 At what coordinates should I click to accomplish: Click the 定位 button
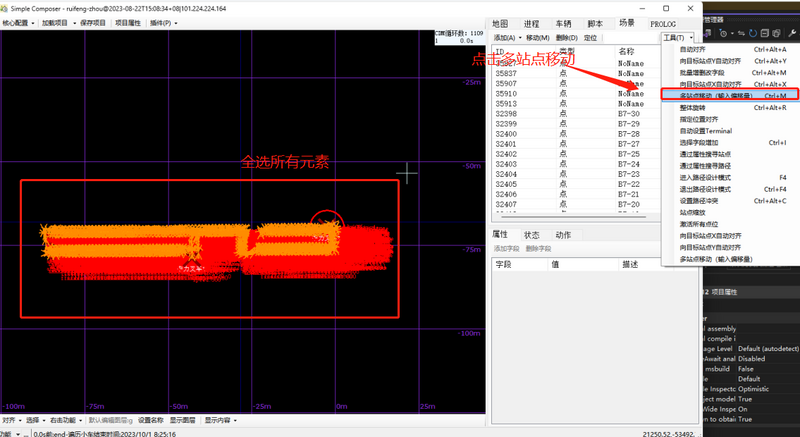coord(590,37)
